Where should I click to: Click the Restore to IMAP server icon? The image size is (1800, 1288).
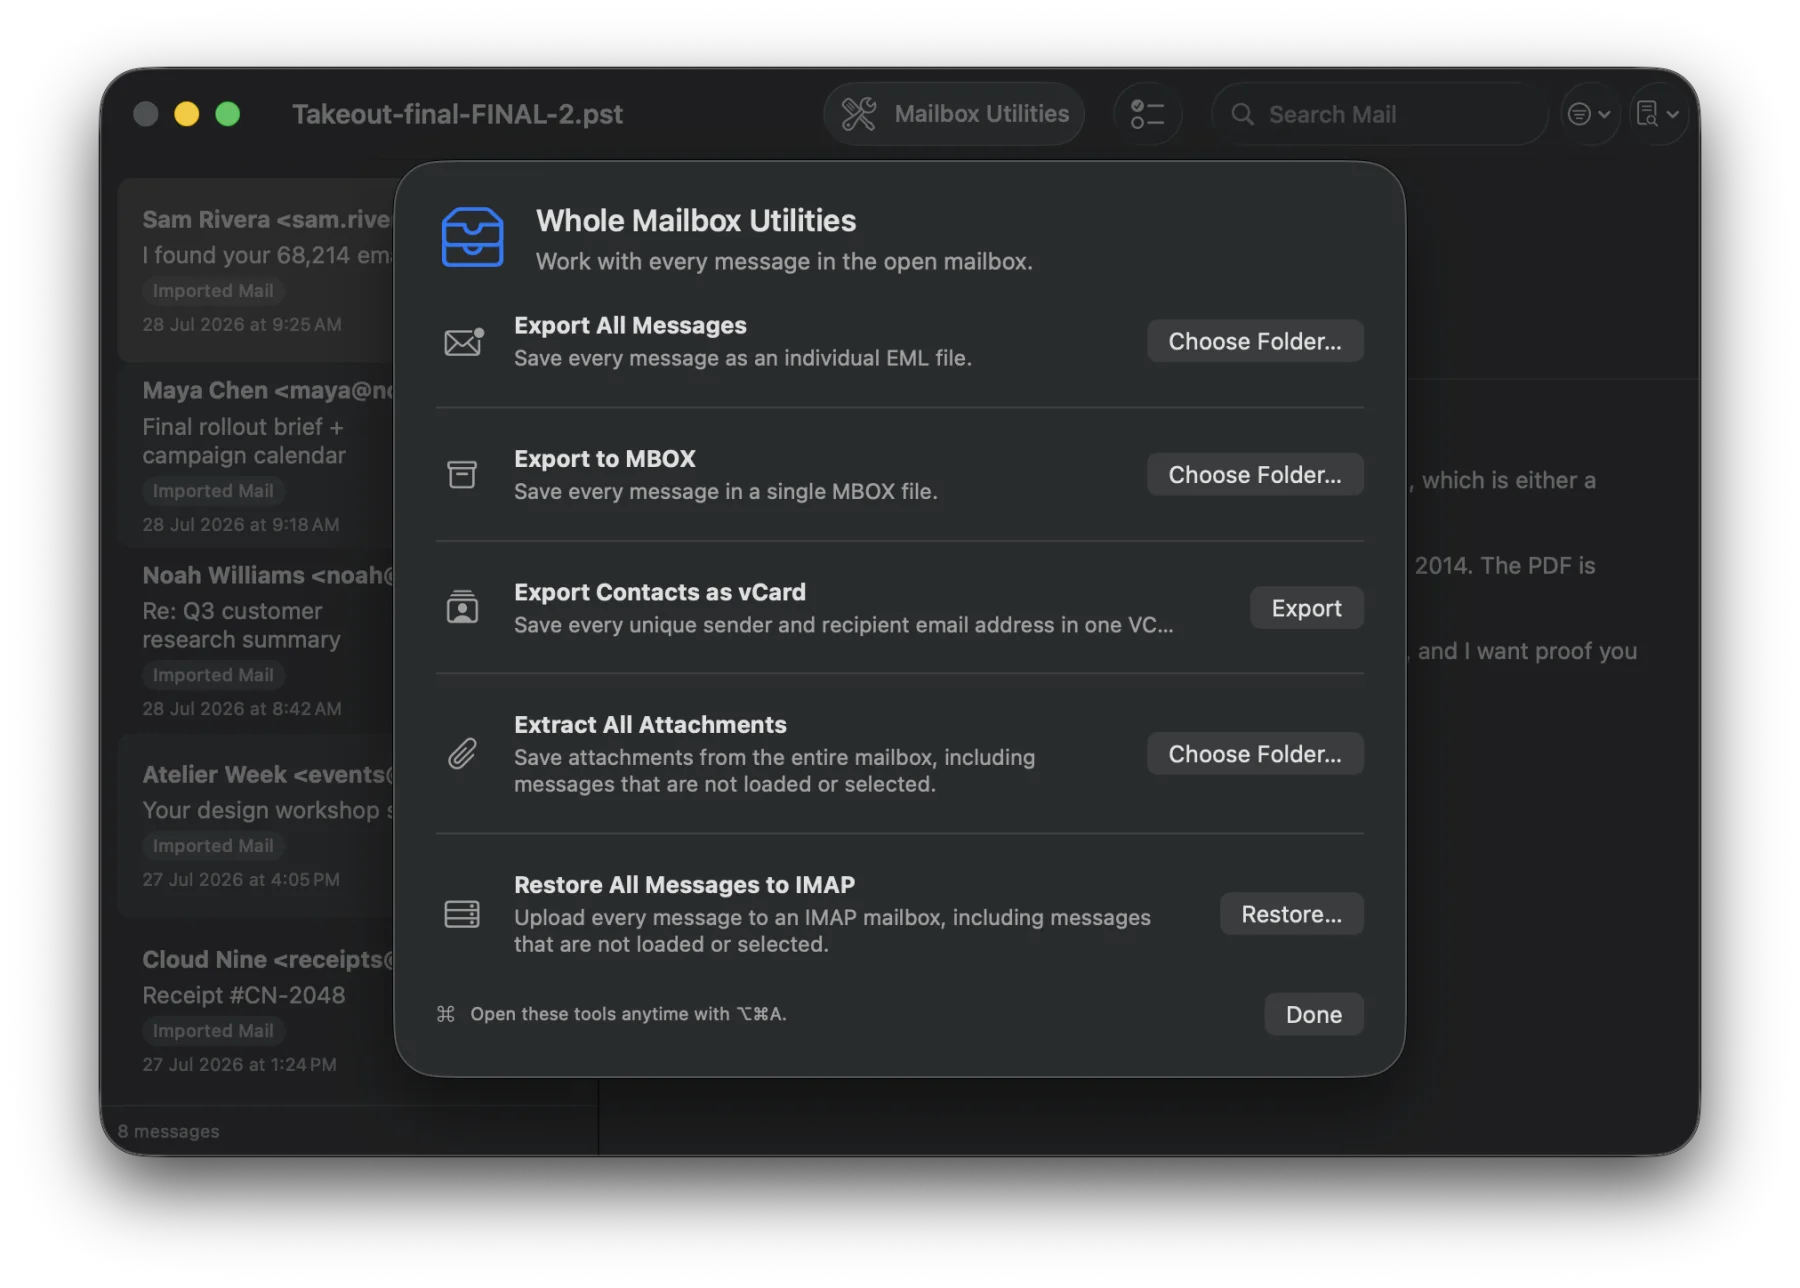click(x=462, y=914)
